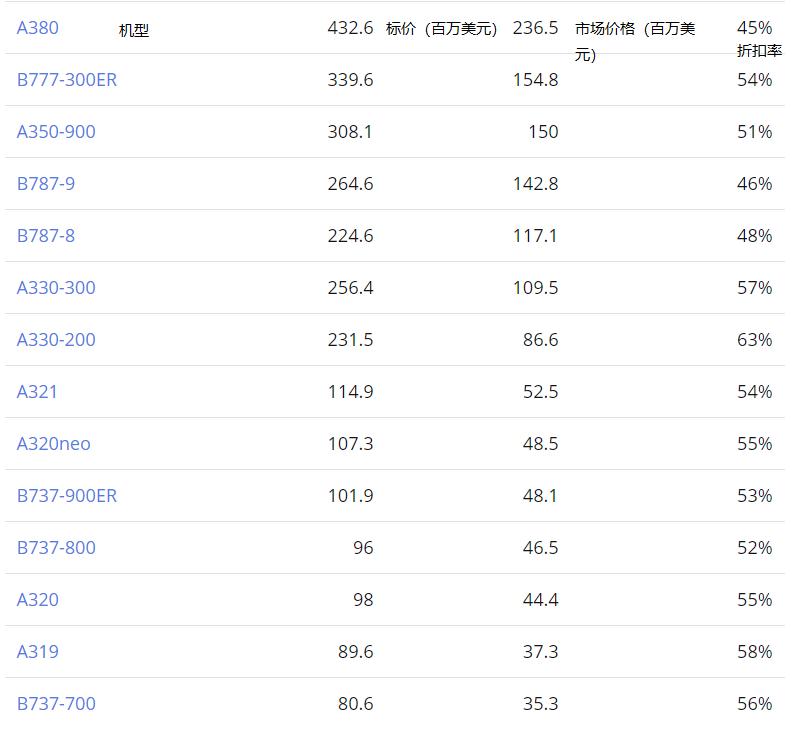Open the B777-300ER aircraft link
The image size is (796, 733).
point(67,80)
